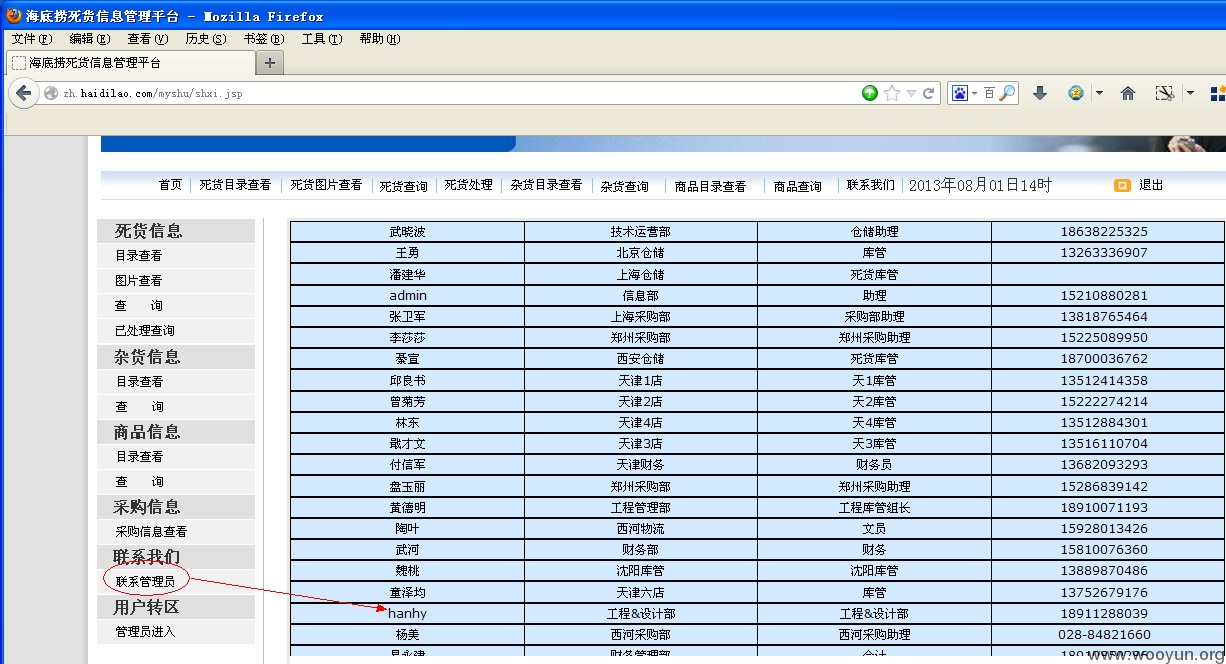The image size is (1226, 664).
Task: Click the orange logout icon
Action: (1122, 185)
